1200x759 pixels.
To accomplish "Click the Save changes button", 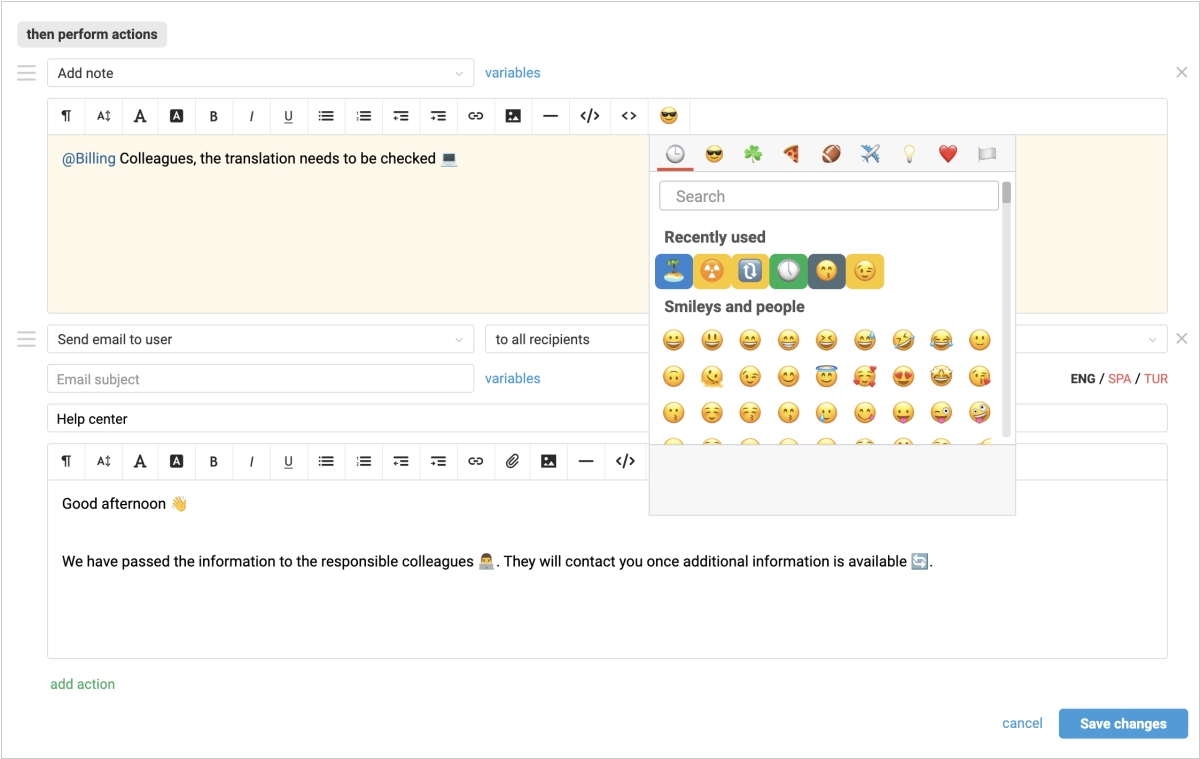I will pyautogui.click(x=1123, y=724).
